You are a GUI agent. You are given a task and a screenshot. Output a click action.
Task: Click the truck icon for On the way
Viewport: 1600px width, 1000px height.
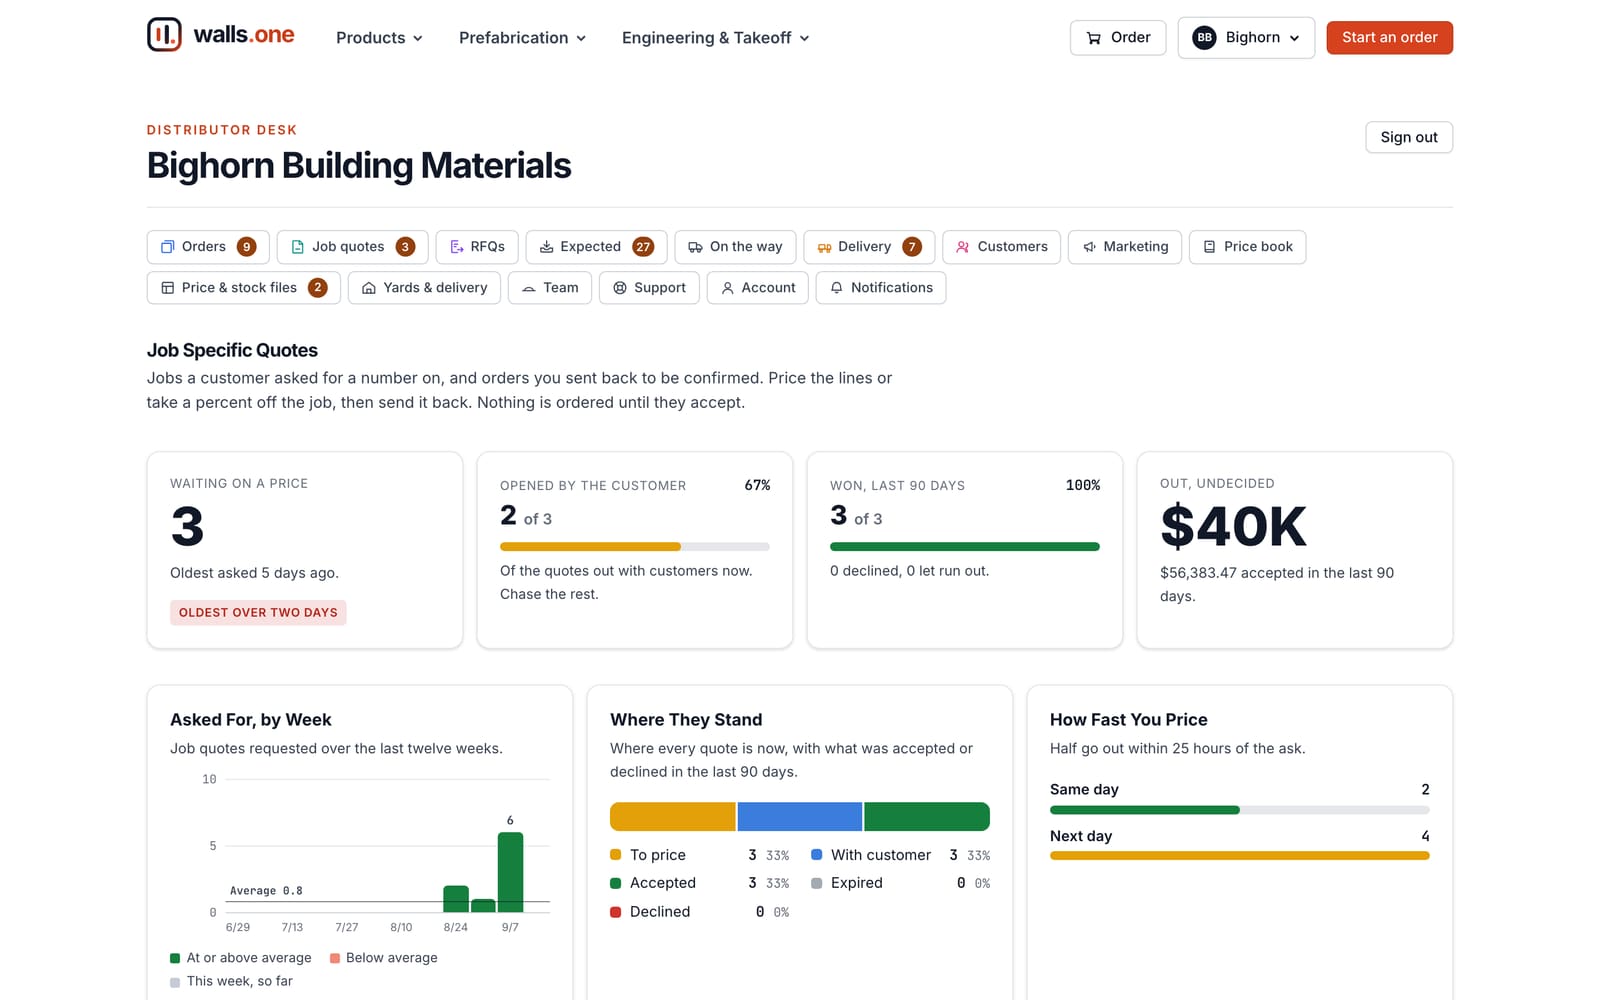695,247
